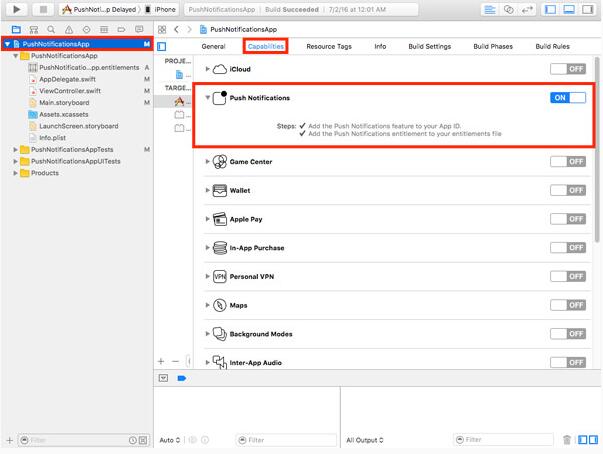Click the Stop button in toolbar
This screenshot has width=603, height=454.
point(43,9)
